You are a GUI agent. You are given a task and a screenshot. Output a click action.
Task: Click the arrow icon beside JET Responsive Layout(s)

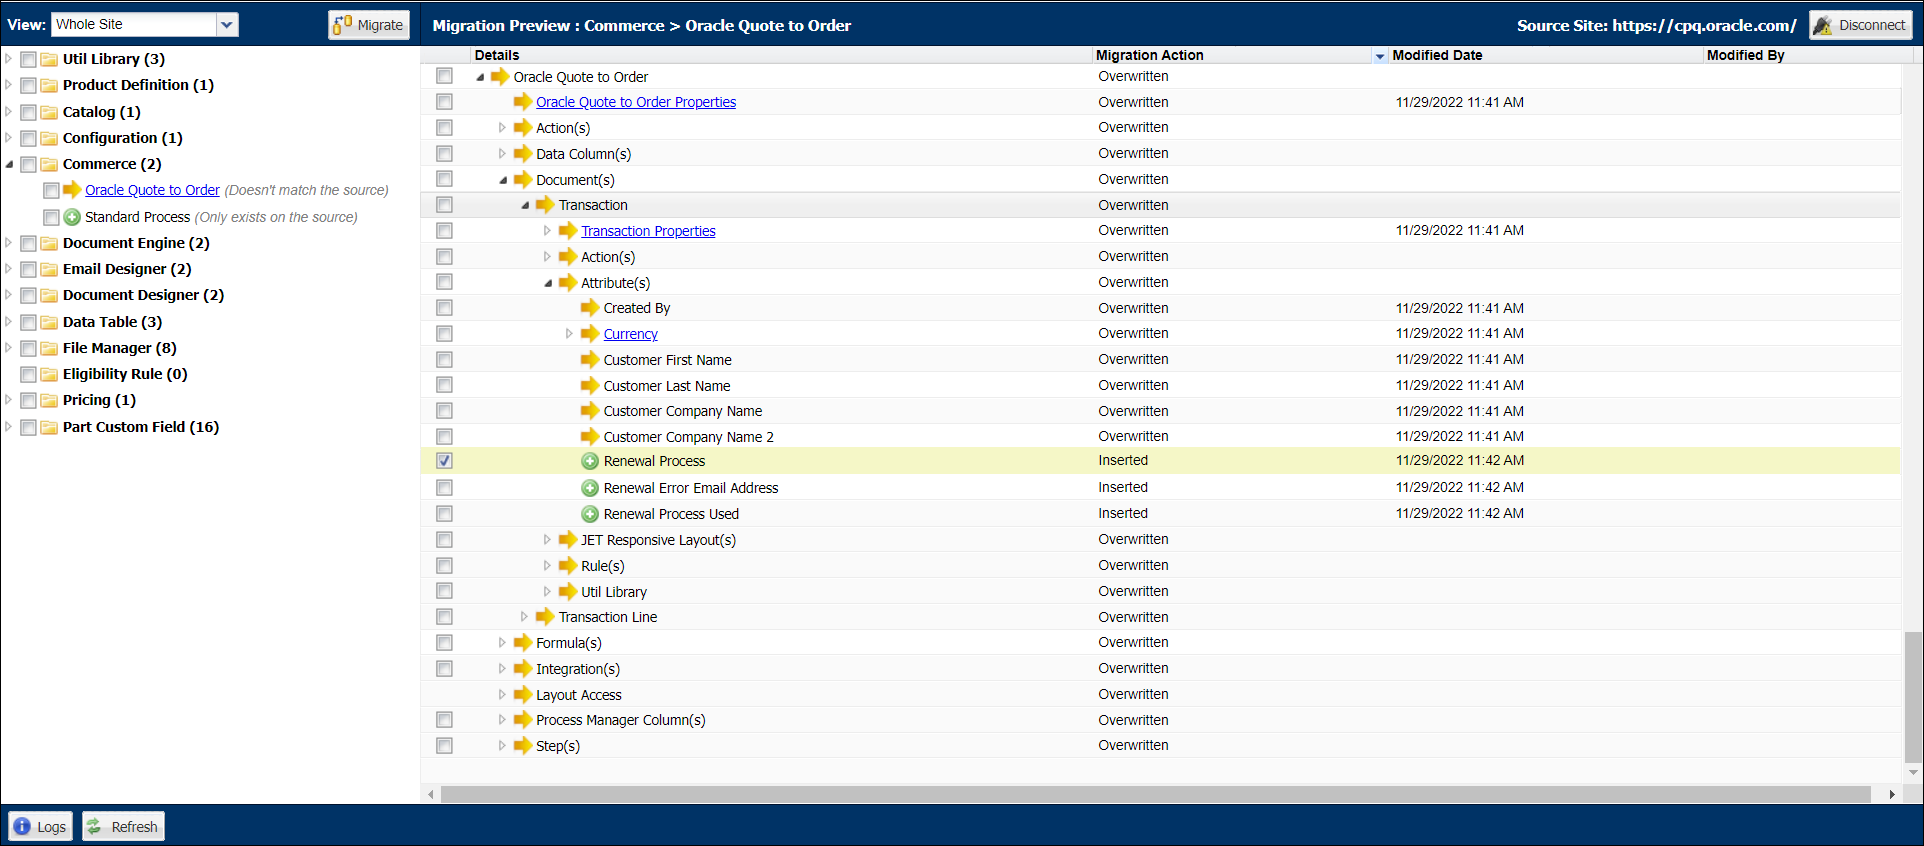(568, 540)
